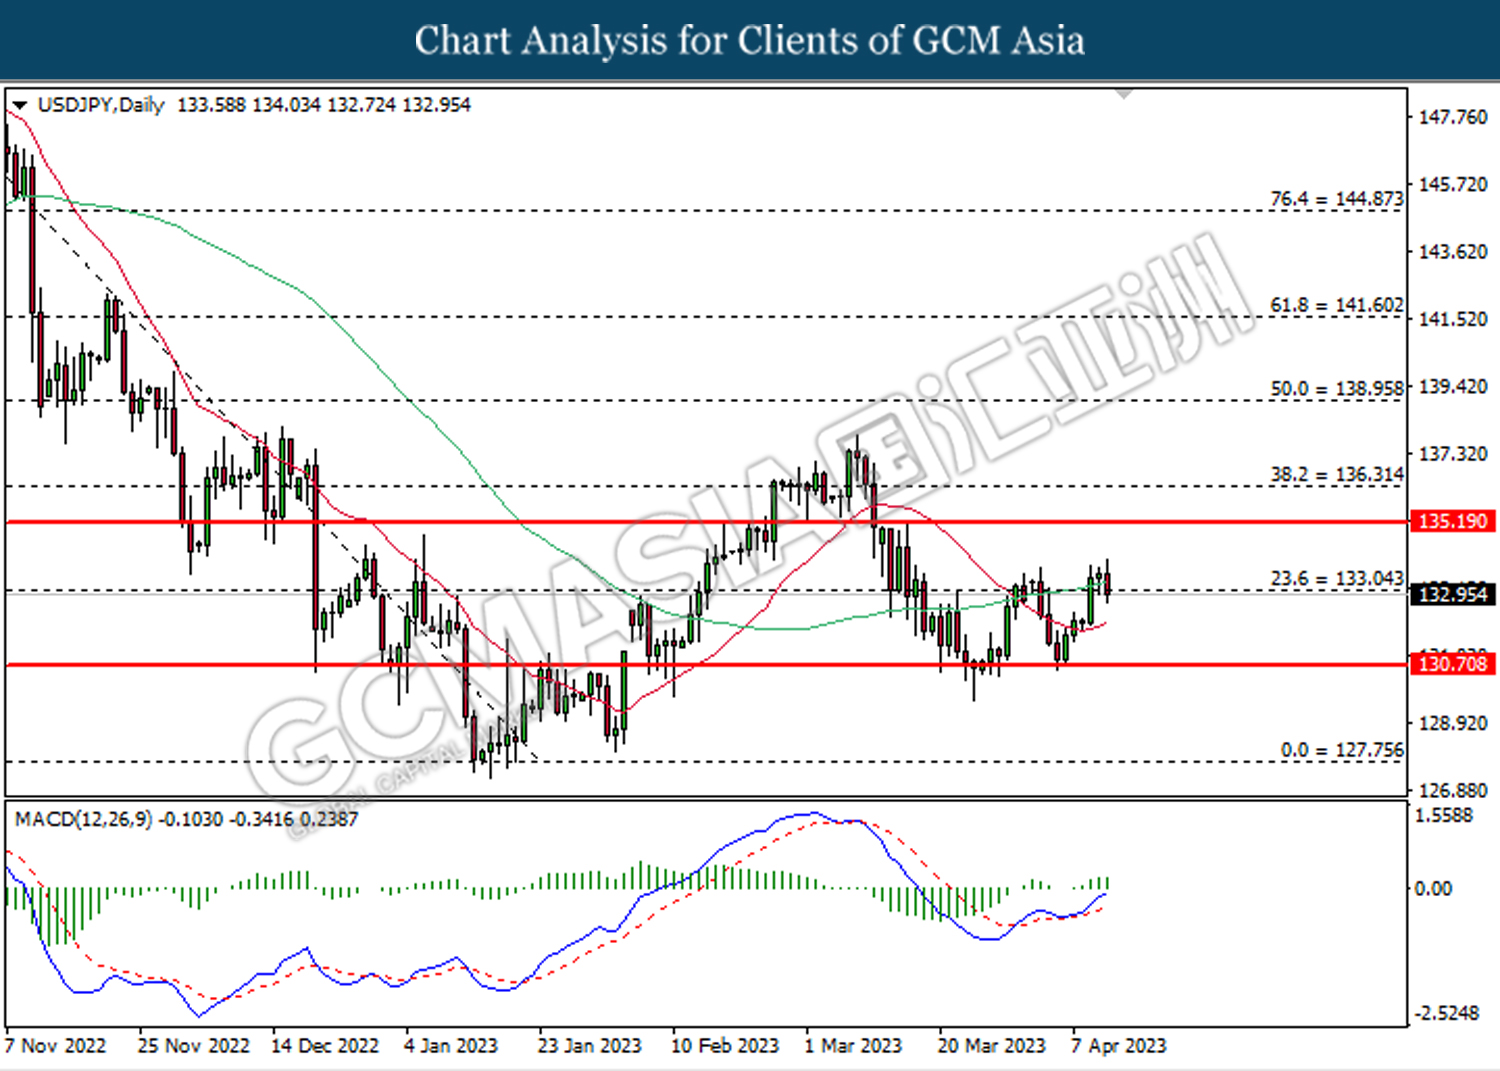1500x1071 pixels.
Task: Click the 23 Jan 2023 date label
Action: coord(589,1046)
